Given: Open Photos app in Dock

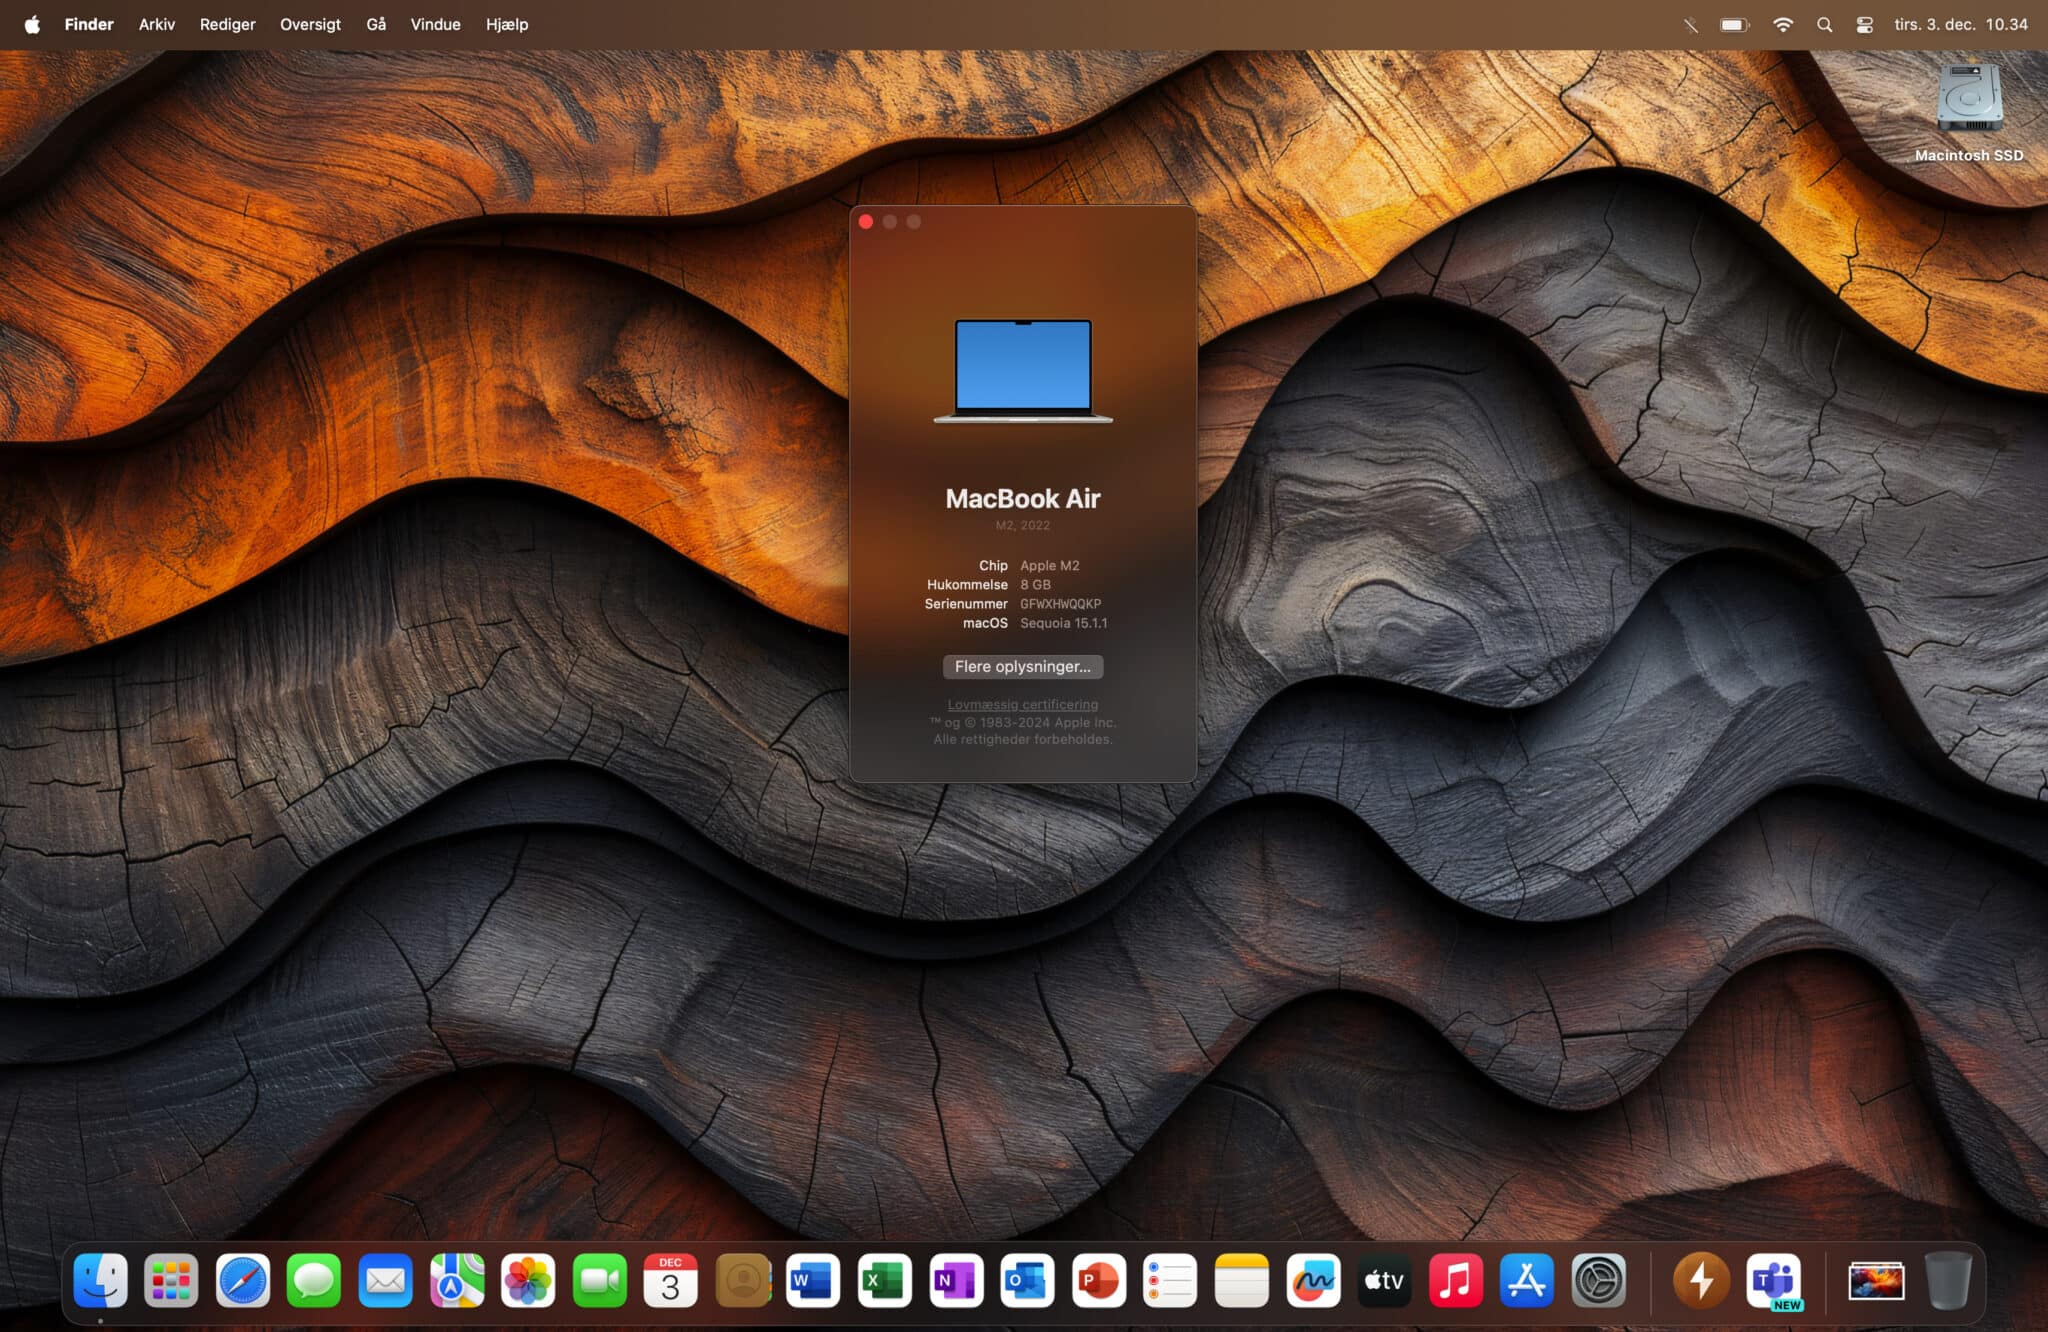Looking at the screenshot, I should coord(528,1280).
